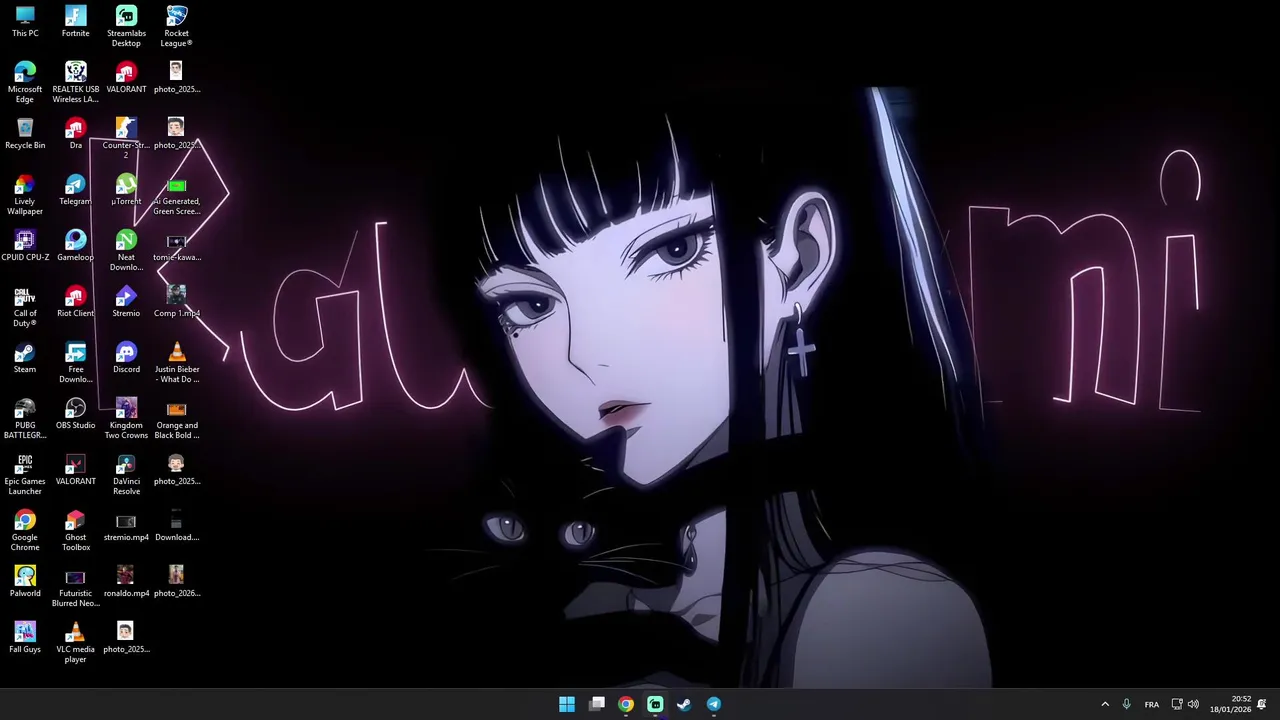Select the Microsoft Edge desktop icon

25,83
